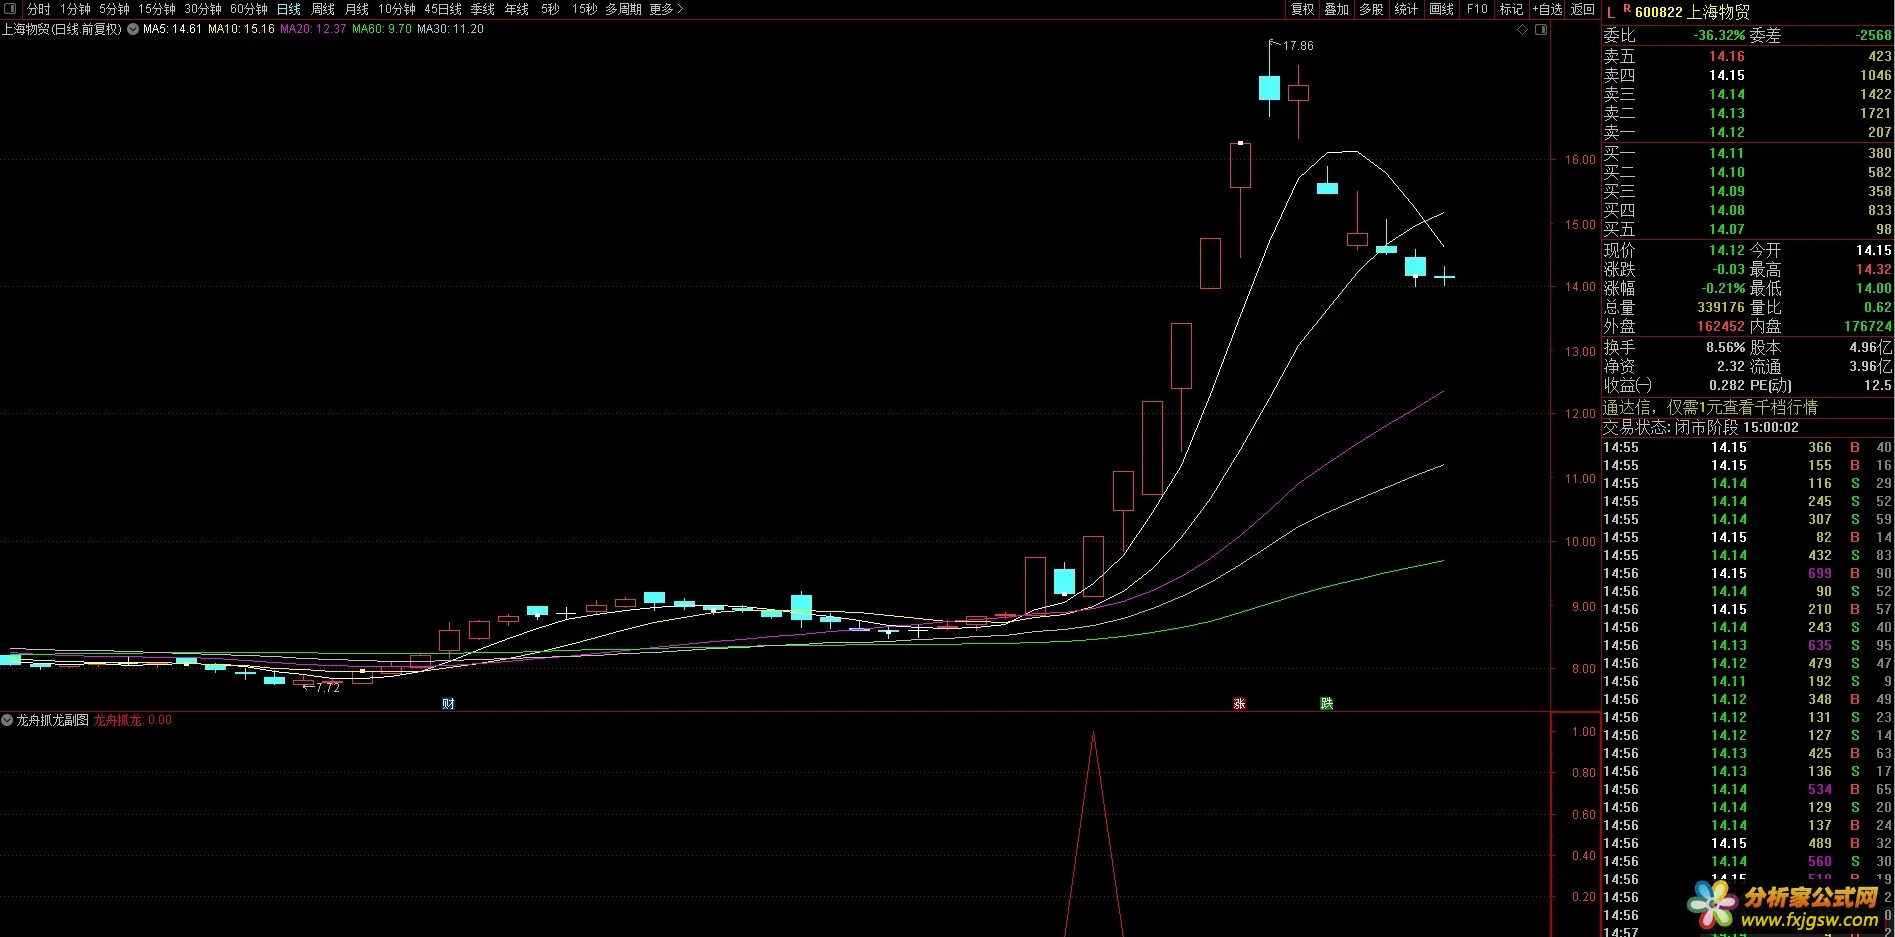Select the 30分钟 period tab

pyautogui.click(x=202, y=9)
